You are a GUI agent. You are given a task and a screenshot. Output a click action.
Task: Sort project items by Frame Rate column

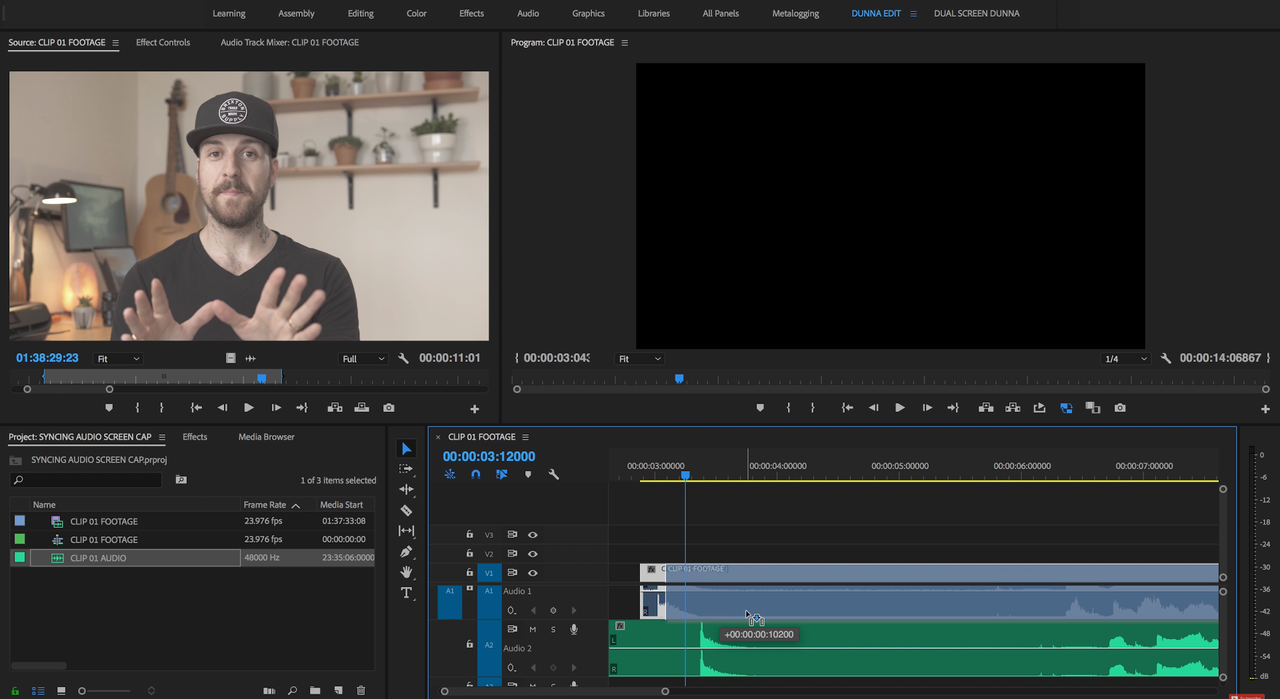[265, 505]
